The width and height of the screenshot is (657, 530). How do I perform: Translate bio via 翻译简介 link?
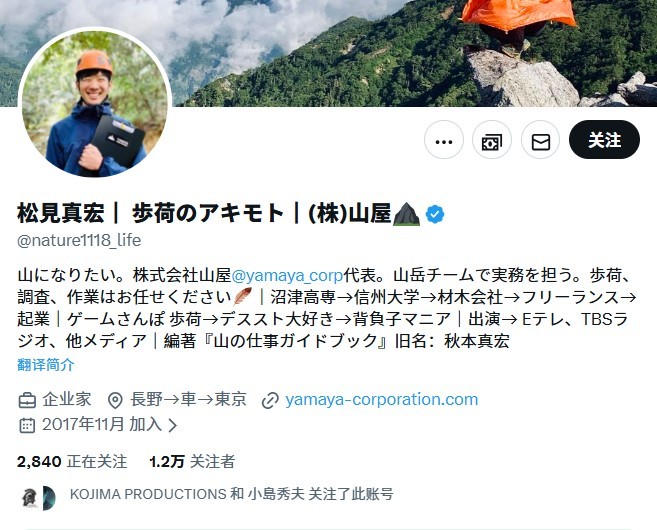(x=46, y=365)
